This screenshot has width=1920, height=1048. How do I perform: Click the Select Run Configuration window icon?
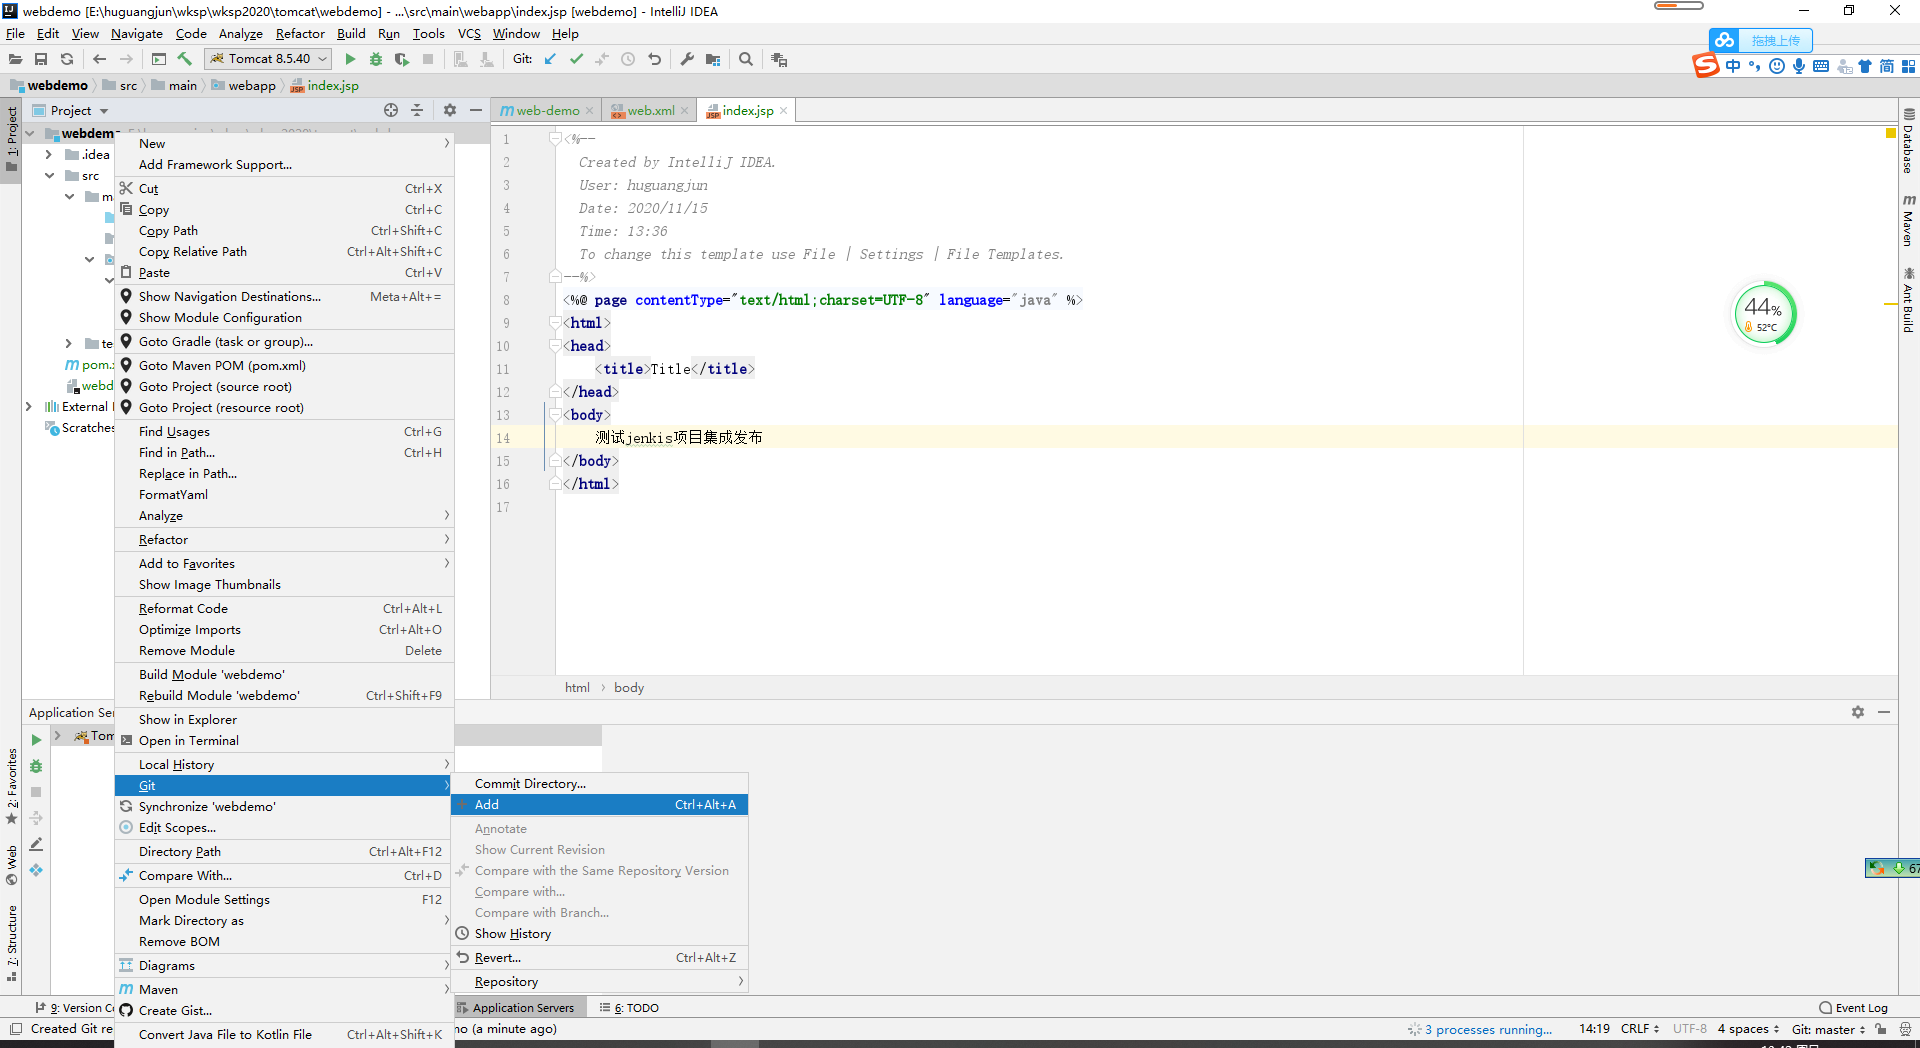pyautogui.click(x=159, y=59)
